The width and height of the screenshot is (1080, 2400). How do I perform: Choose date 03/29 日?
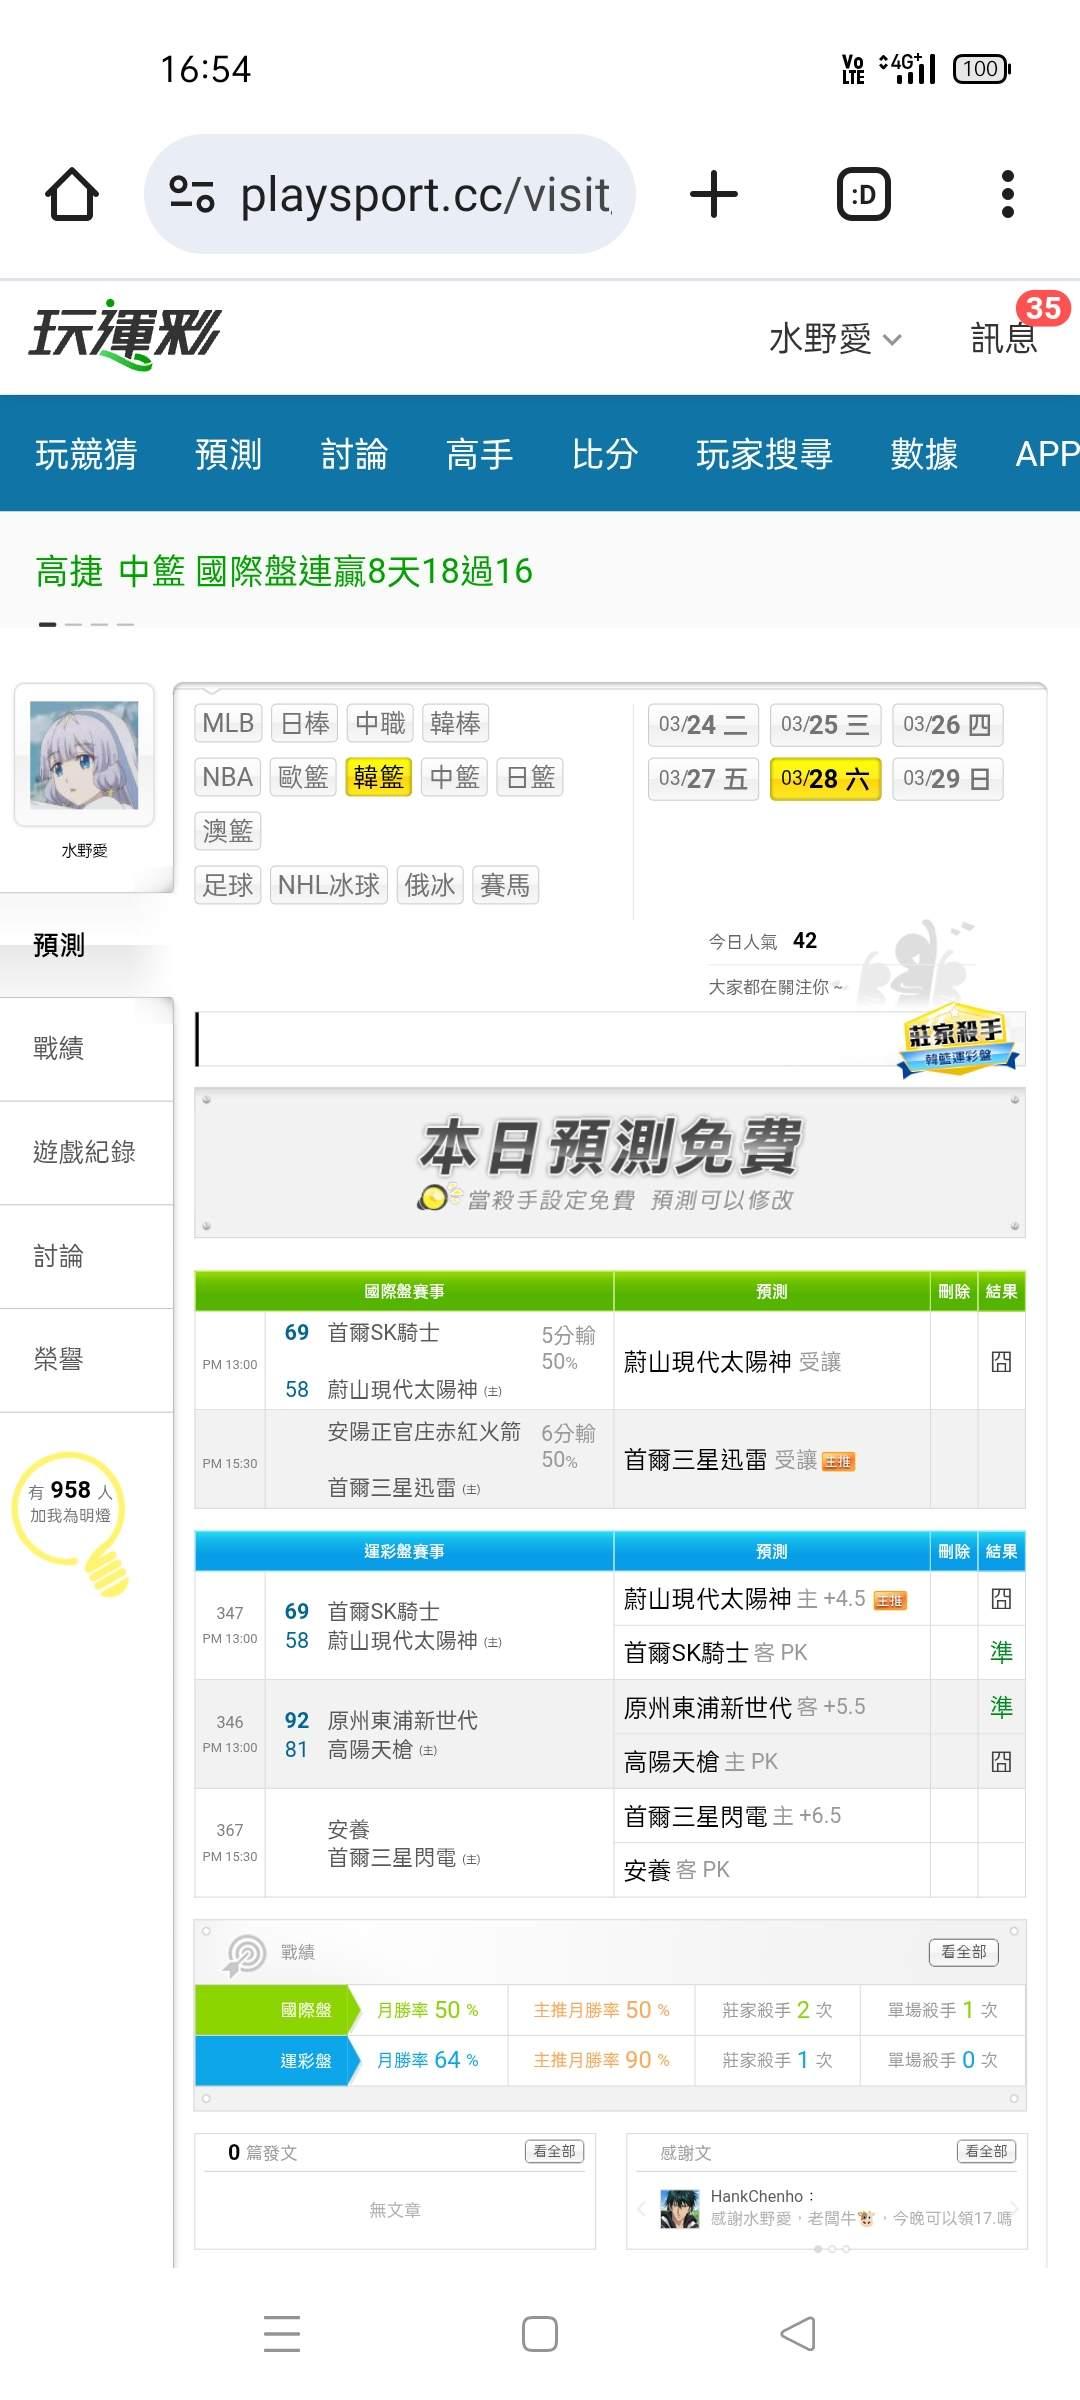(x=947, y=779)
